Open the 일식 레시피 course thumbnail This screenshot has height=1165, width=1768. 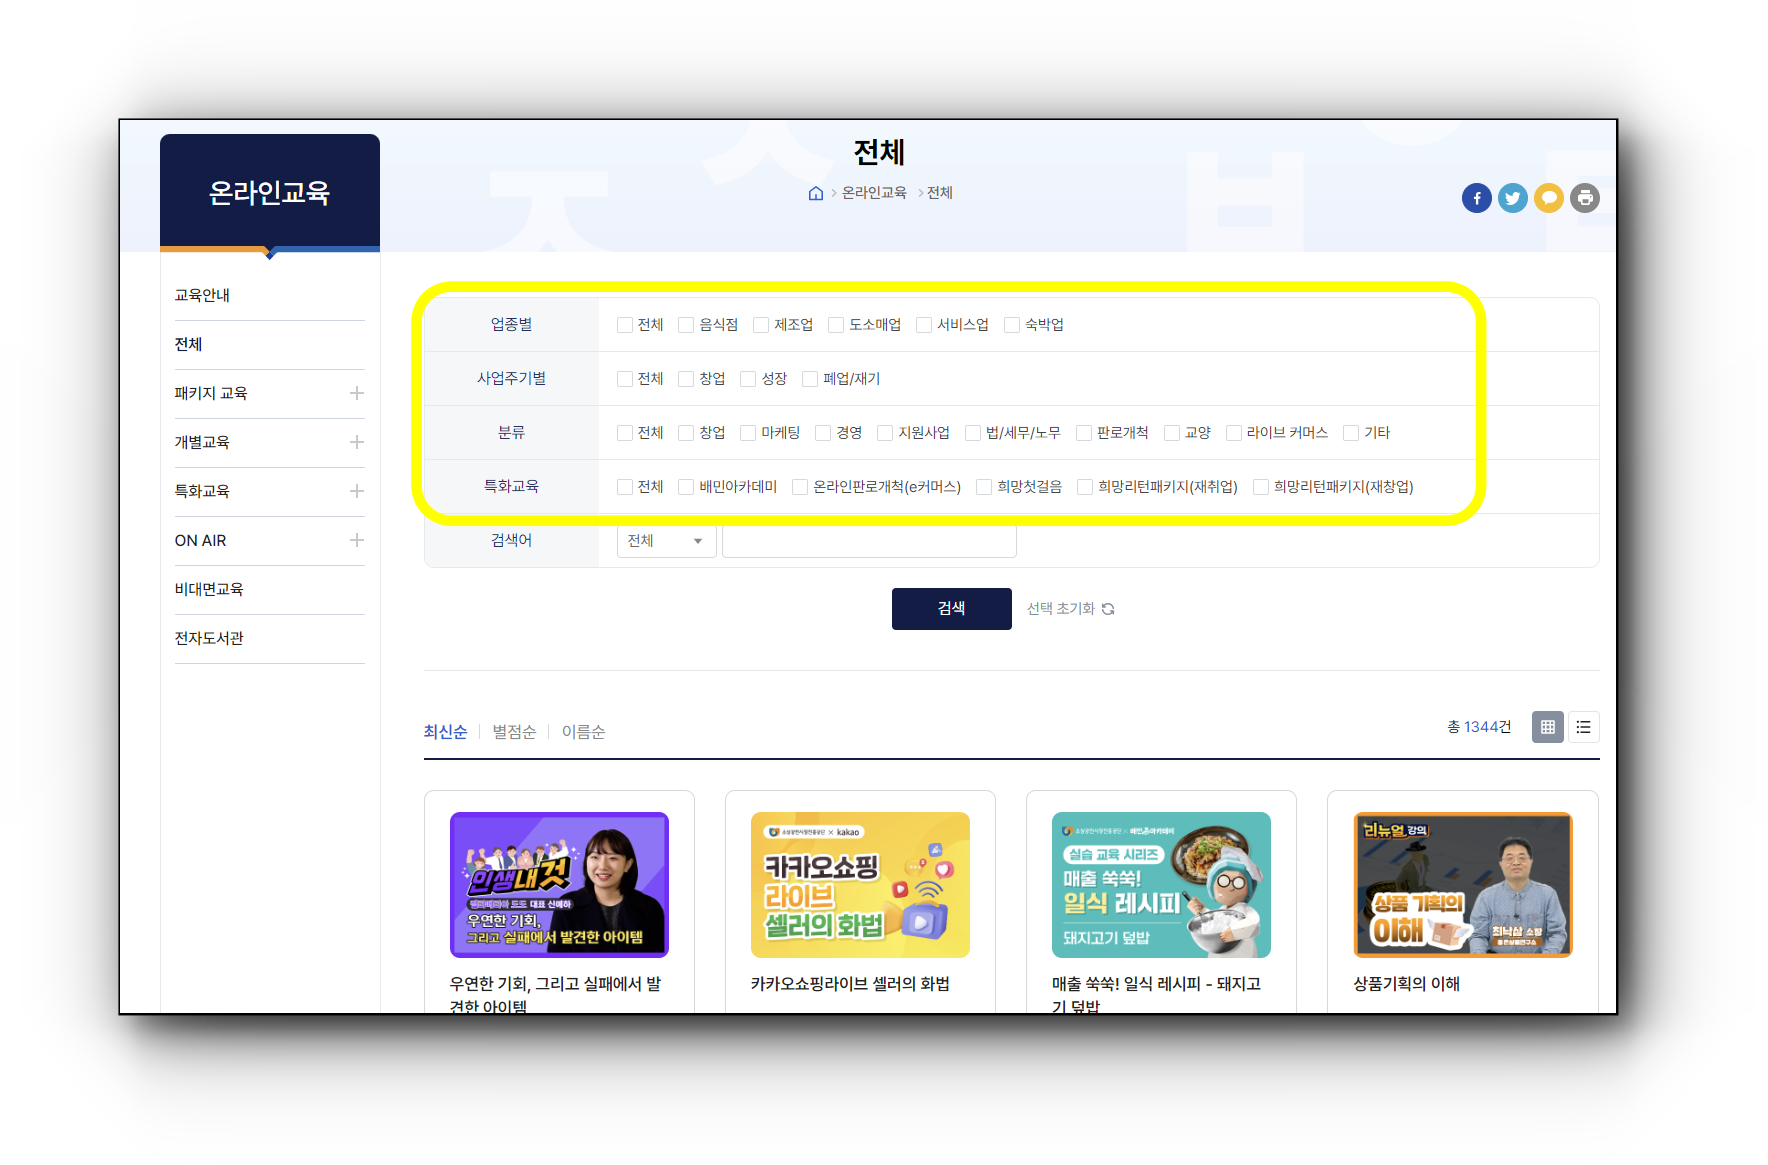(x=1161, y=885)
